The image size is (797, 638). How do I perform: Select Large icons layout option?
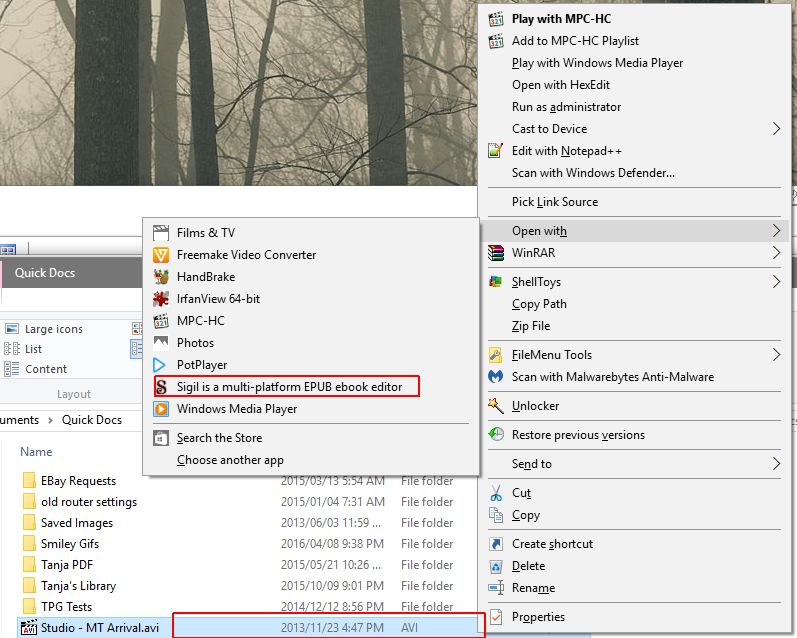click(44, 329)
